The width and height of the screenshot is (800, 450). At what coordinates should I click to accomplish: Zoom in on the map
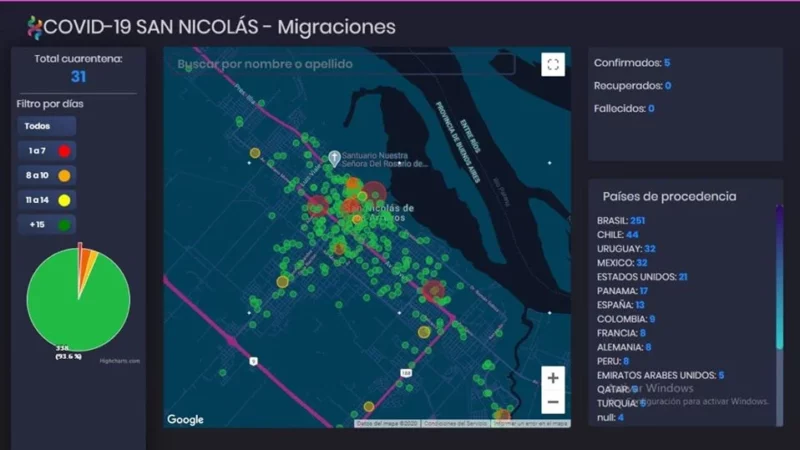coord(552,378)
